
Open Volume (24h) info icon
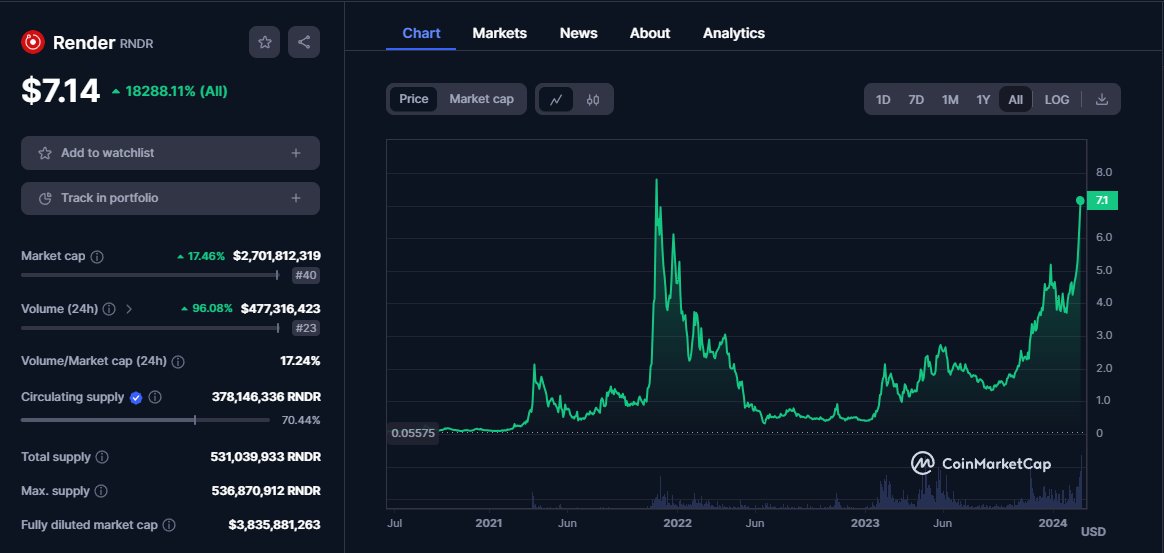pos(109,309)
